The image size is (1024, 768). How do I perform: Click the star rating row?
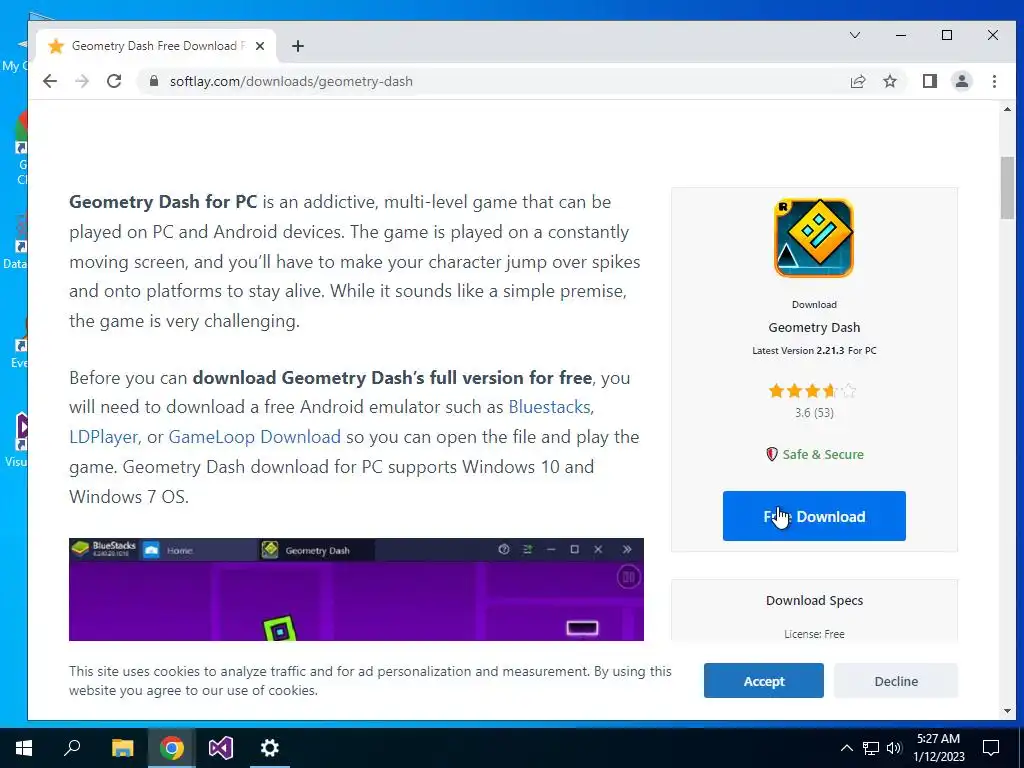click(813, 391)
